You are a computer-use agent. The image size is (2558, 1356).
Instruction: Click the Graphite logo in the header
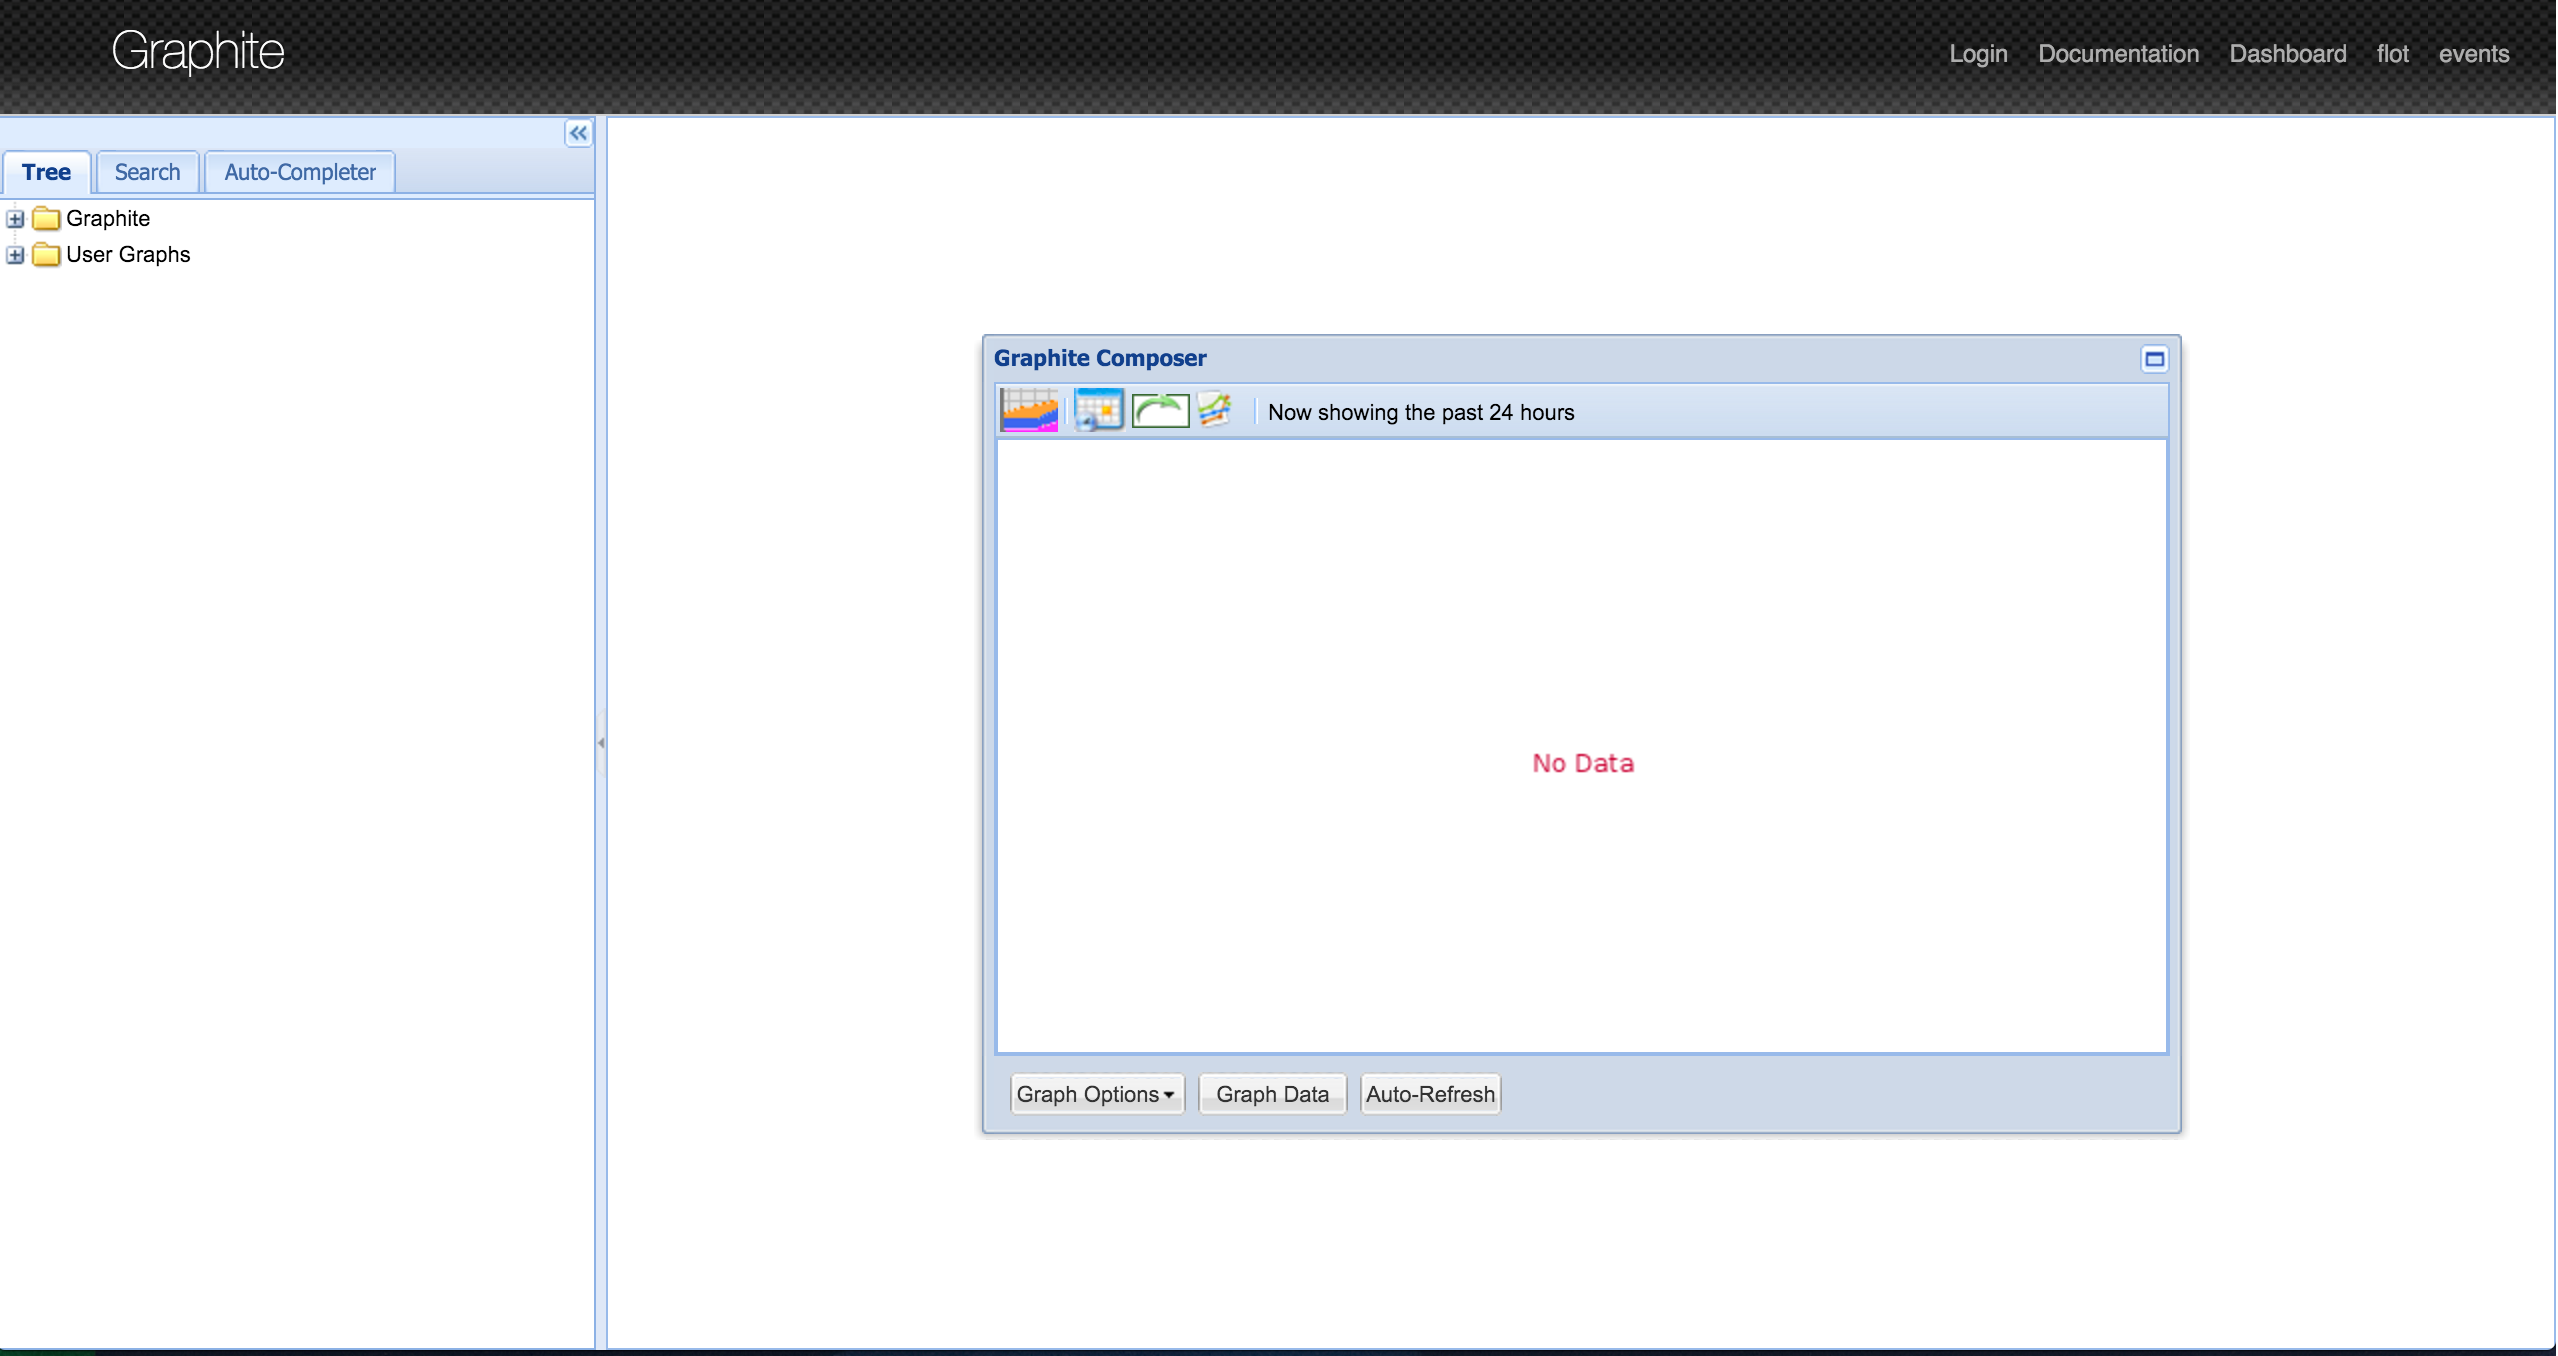200,49
